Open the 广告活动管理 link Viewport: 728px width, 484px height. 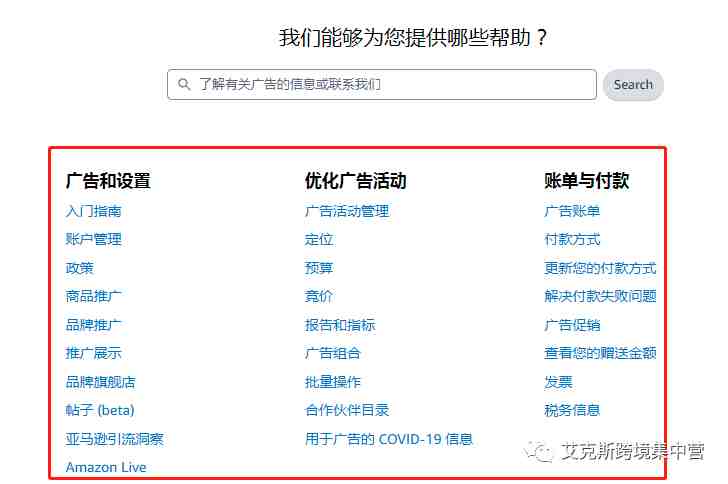point(347,211)
